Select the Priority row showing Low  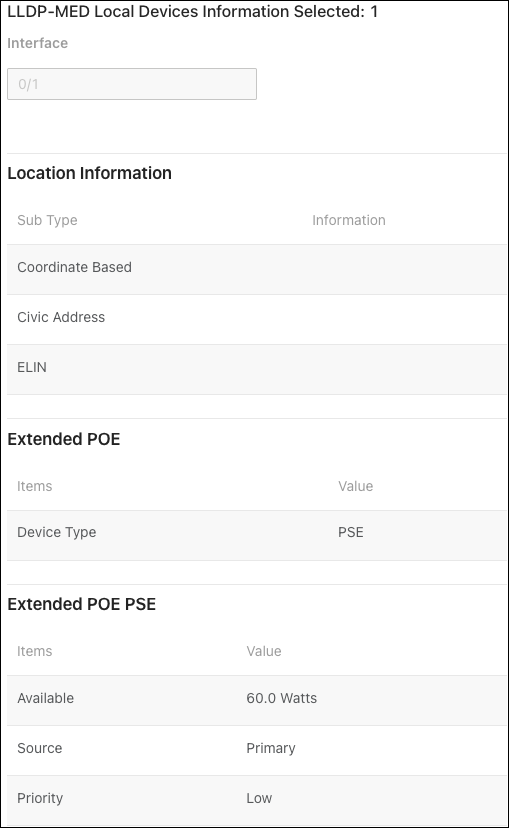coord(257,800)
